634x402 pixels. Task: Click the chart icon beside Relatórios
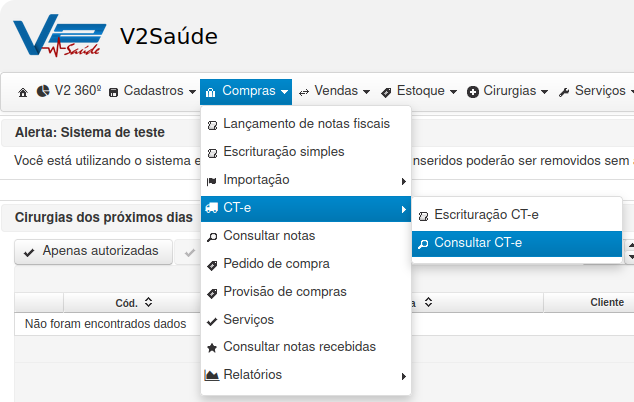pos(211,375)
